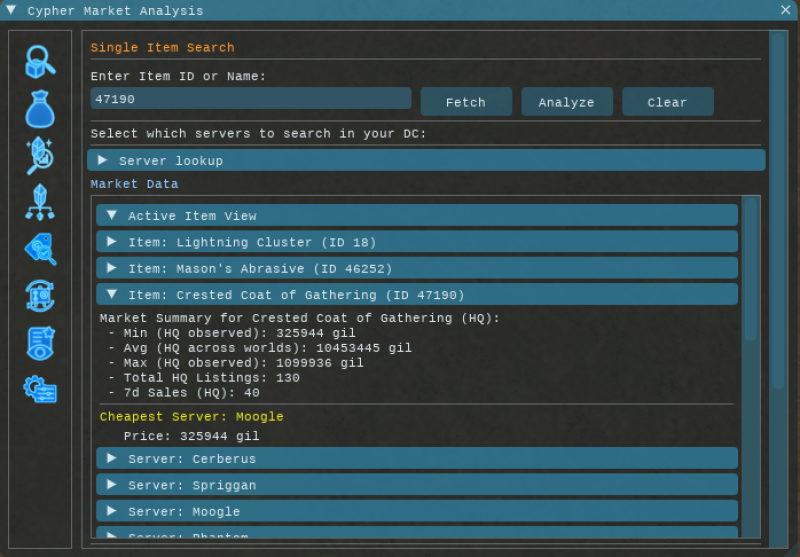Click the circular-arrows refresh sidebar icon
This screenshot has height=557, width=800.
coord(40,295)
